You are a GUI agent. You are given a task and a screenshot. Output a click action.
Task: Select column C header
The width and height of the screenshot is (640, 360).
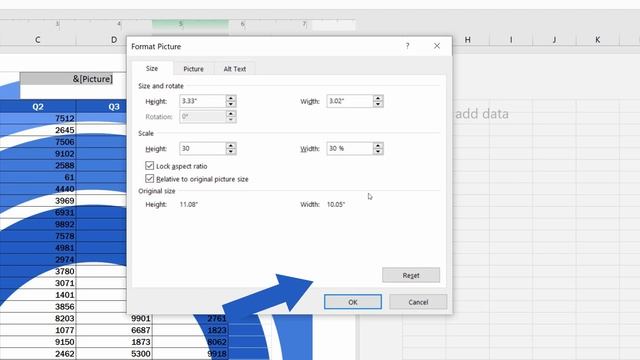pyautogui.click(x=38, y=40)
